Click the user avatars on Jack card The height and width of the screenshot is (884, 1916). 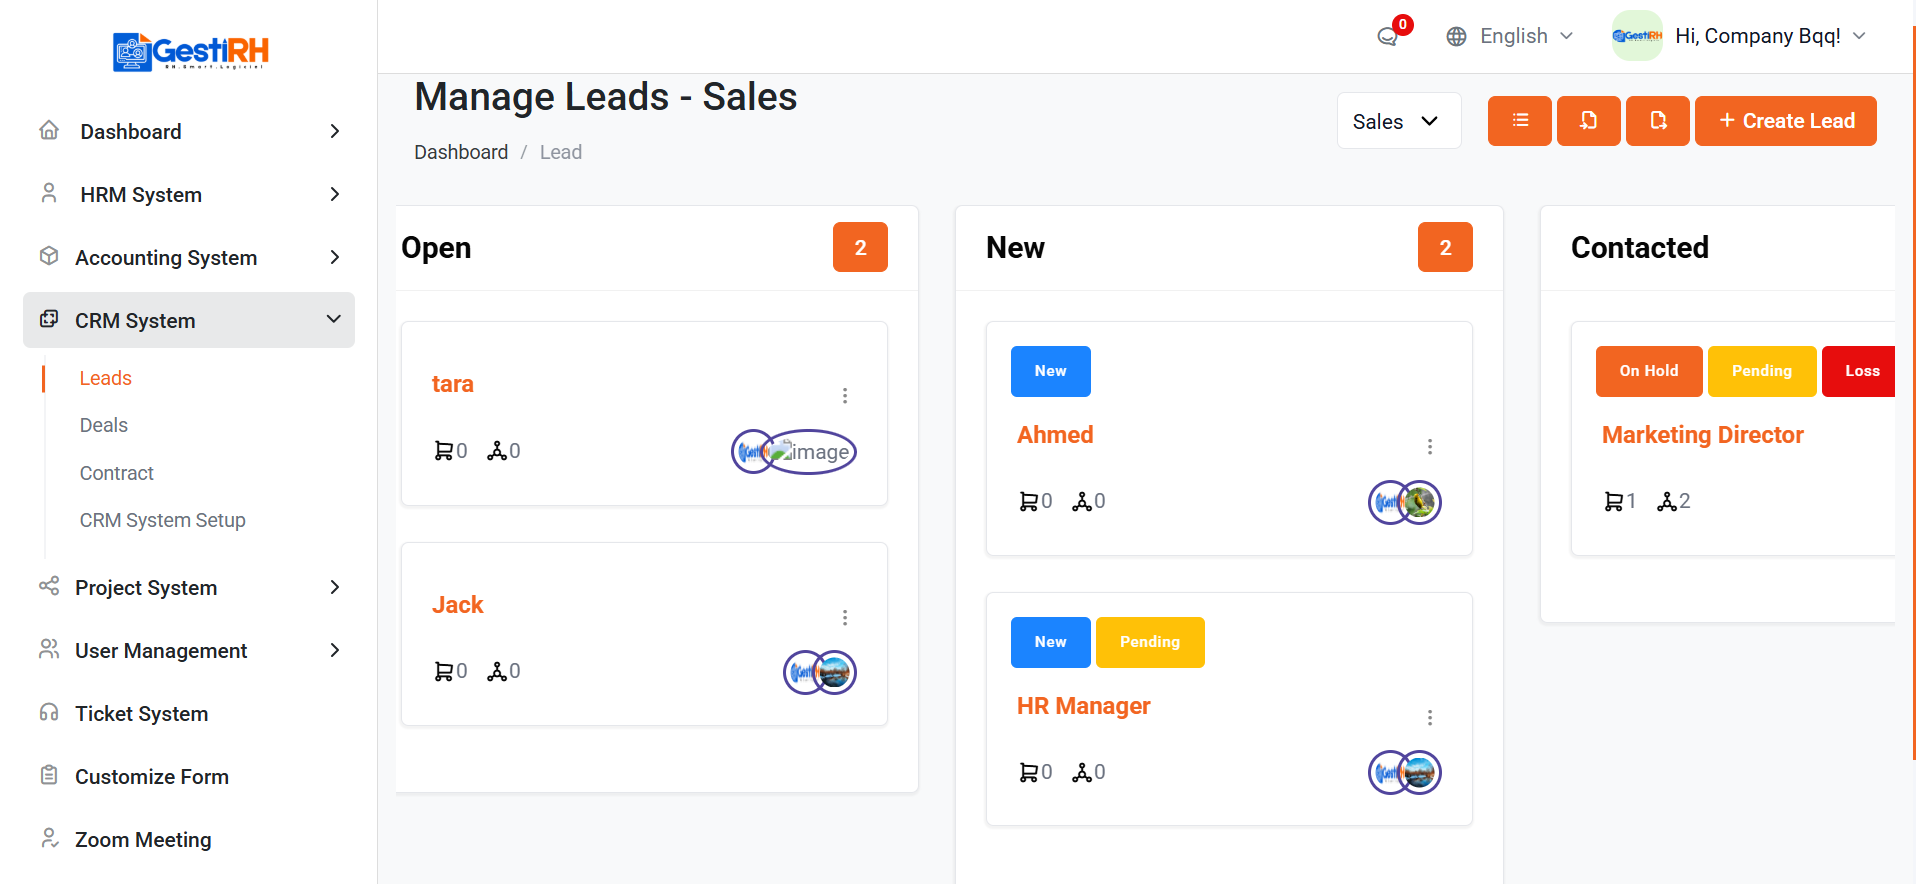820,672
